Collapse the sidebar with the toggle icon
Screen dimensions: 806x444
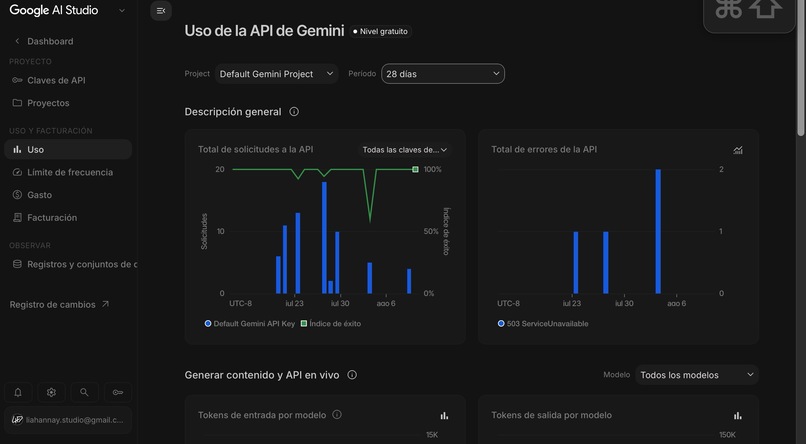[161, 11]
